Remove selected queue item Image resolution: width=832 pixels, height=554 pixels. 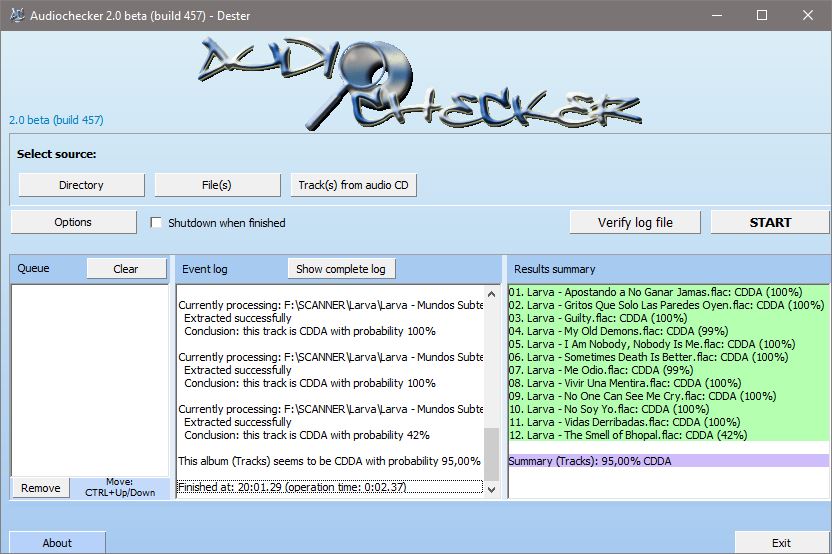pyautogui.click(x=41, y=488)
